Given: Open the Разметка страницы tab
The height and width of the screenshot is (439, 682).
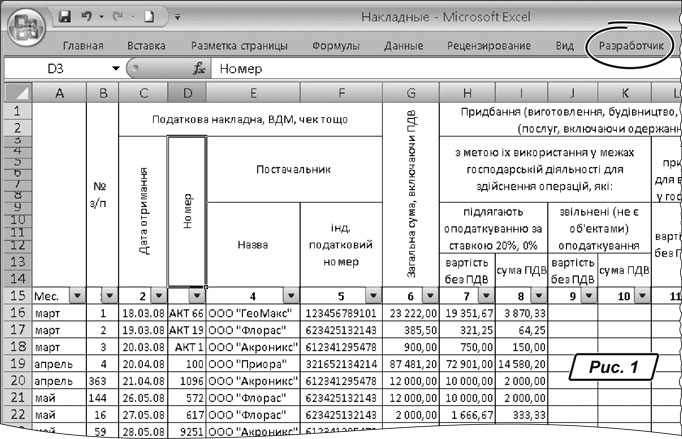Looking at the screenshot, I should click(239, 45).
